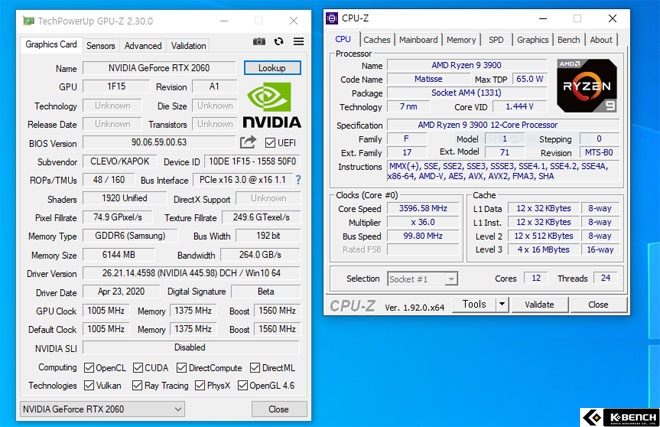Click the Ryzen 9 logo in CPU-Z

click(x=587, y=85)
